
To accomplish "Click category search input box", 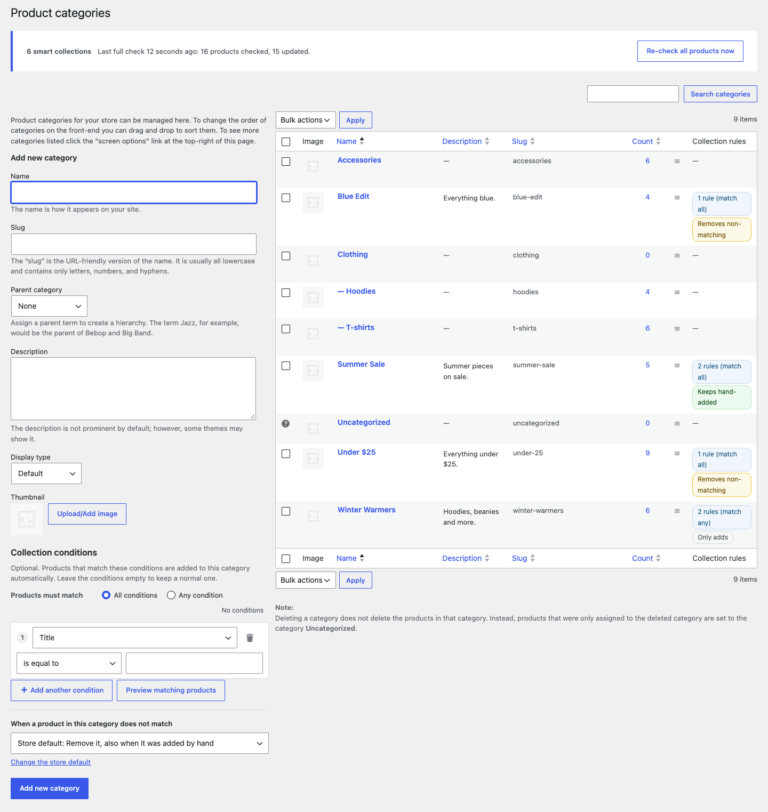I will 633,94.
